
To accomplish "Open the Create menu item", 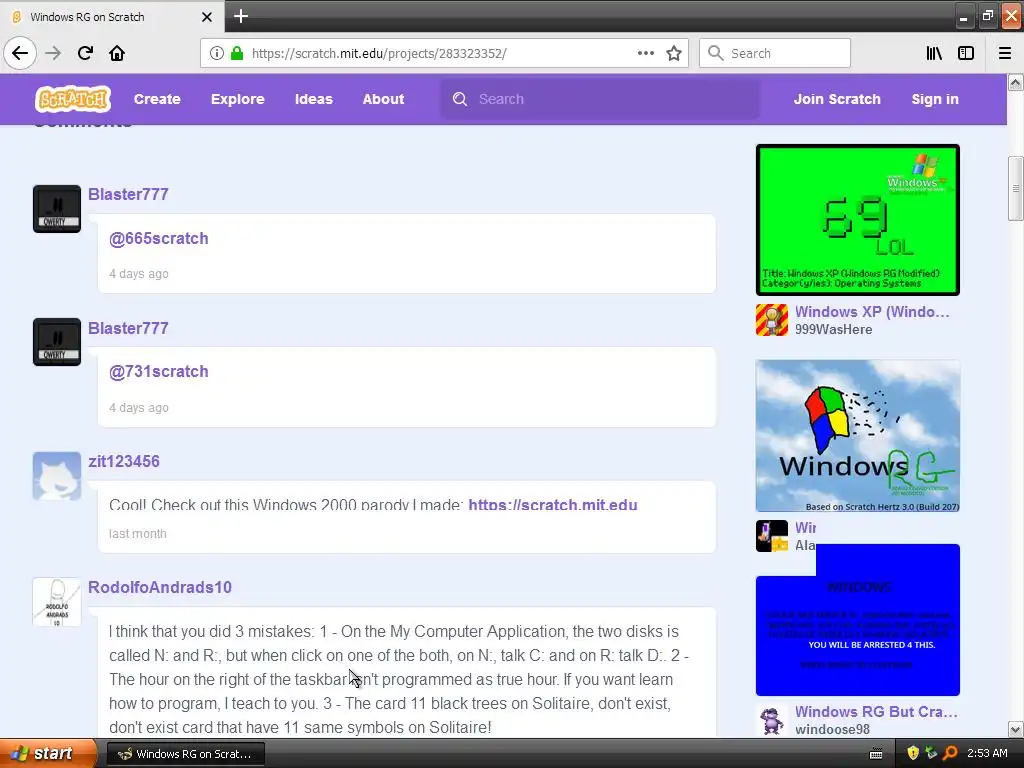I will tap(157, 99).
